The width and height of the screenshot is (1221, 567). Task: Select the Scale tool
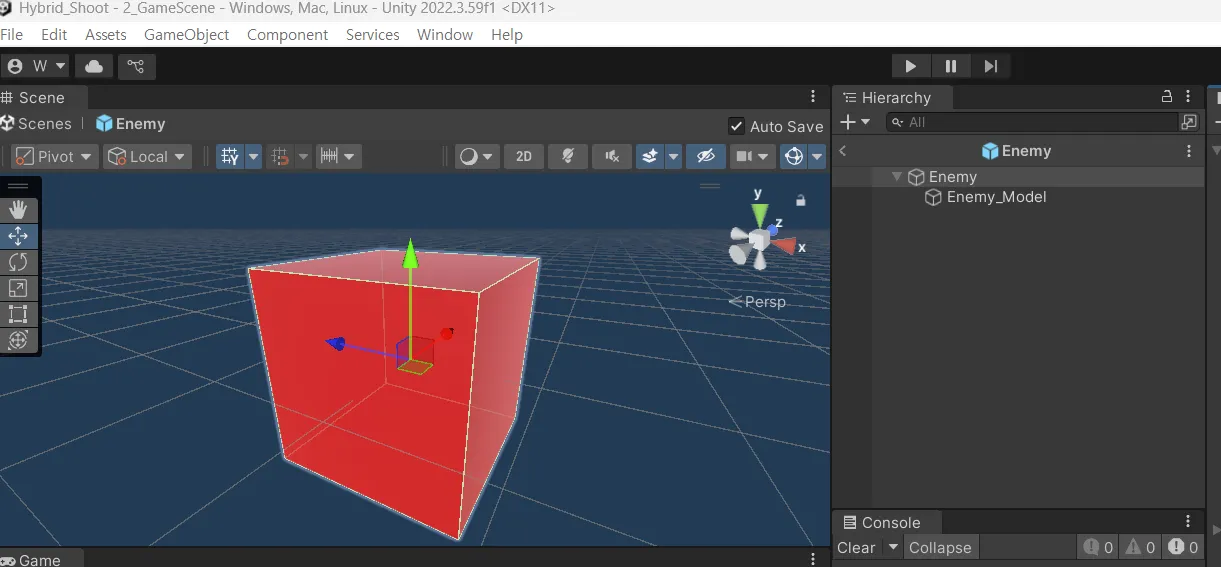point(18,288)
